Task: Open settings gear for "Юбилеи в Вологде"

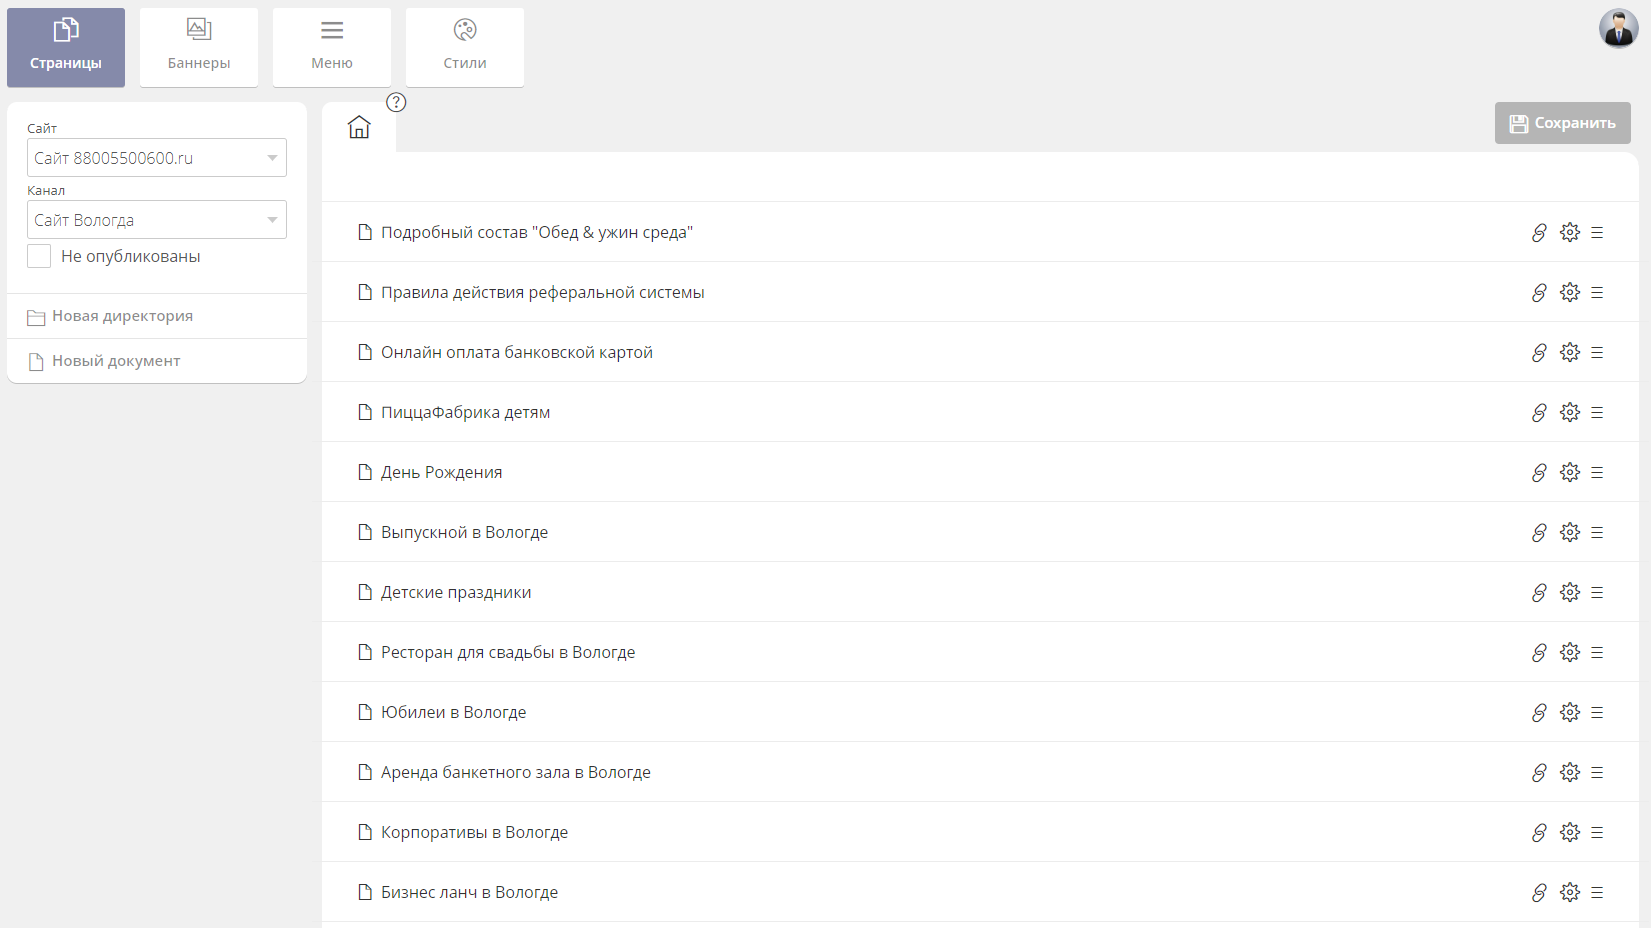Action: tap(1569, 712)
